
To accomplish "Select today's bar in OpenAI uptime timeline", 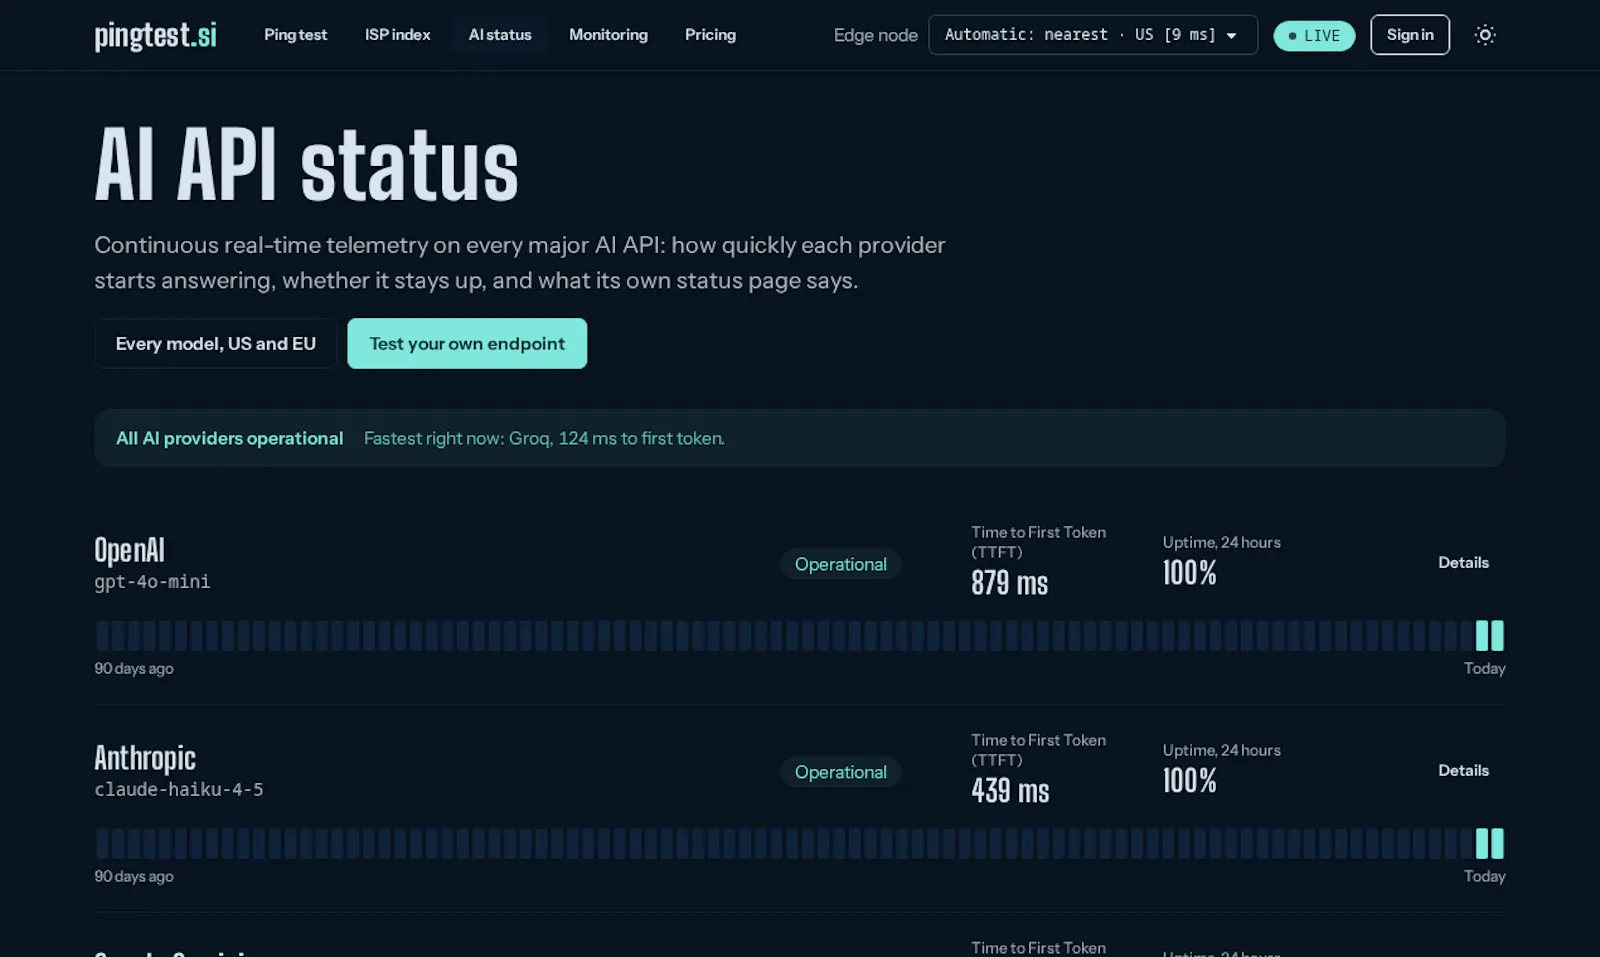I will [x=1497, y=636].
